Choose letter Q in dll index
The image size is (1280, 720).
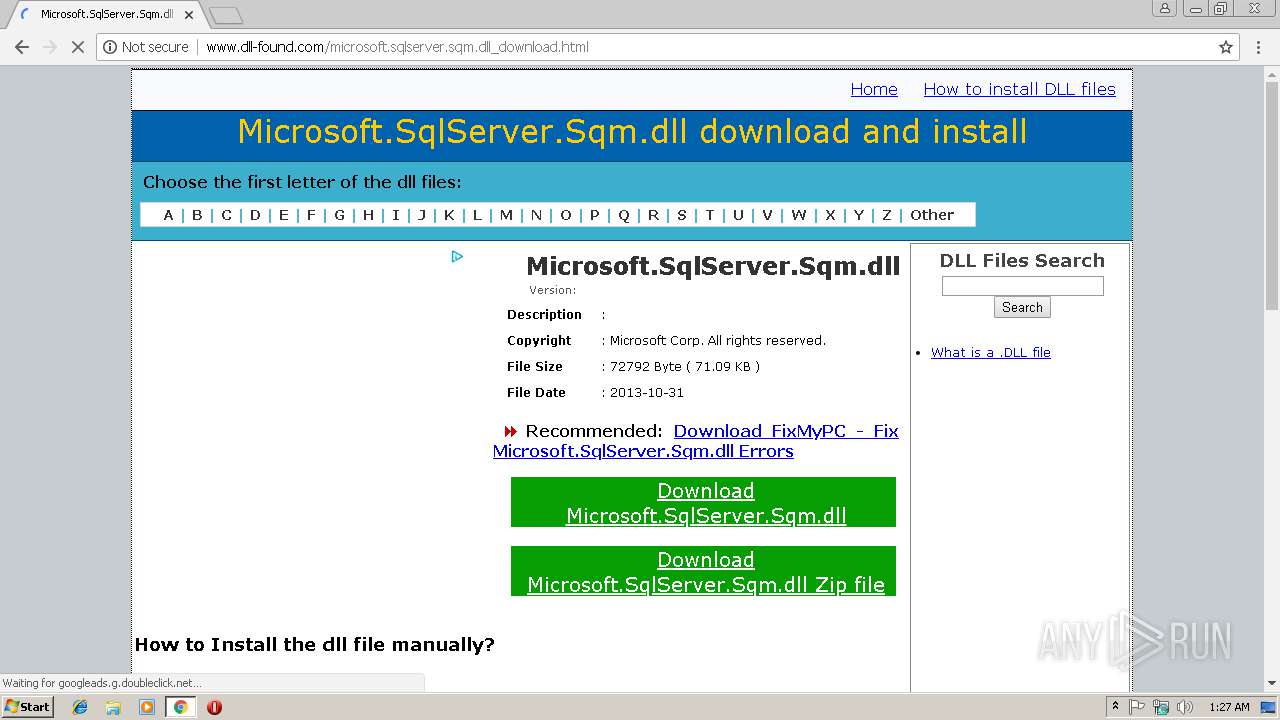pyautogui.click(x=624, y=215)
